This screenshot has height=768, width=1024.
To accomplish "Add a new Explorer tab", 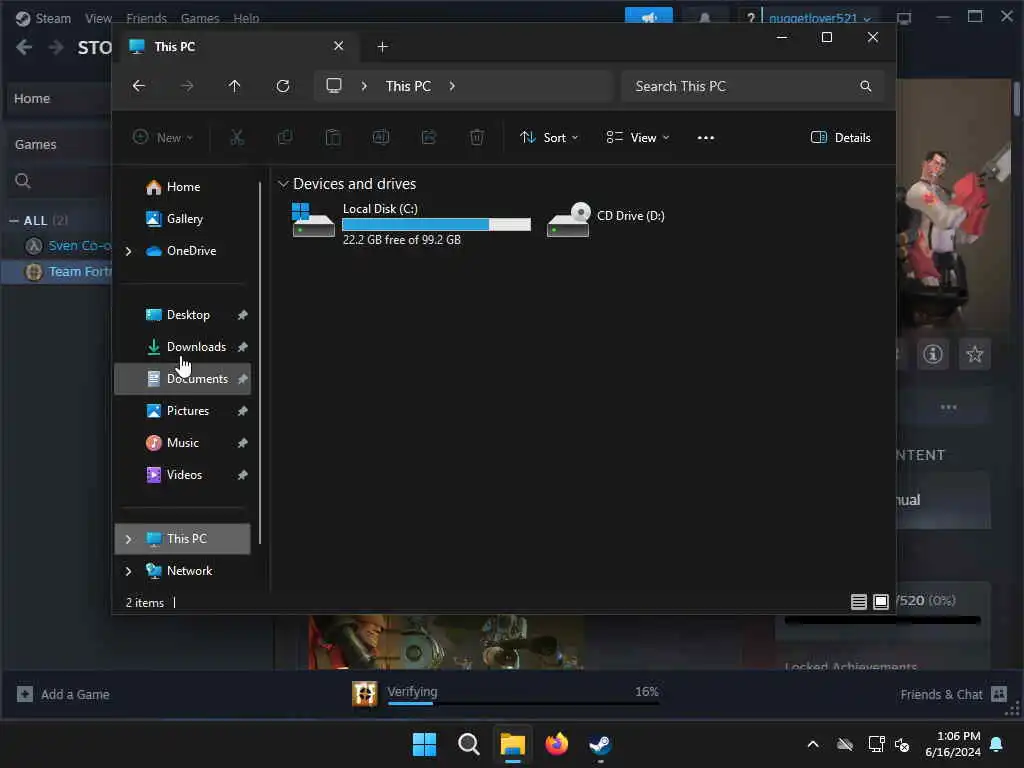I will click(x=383, y=46).
